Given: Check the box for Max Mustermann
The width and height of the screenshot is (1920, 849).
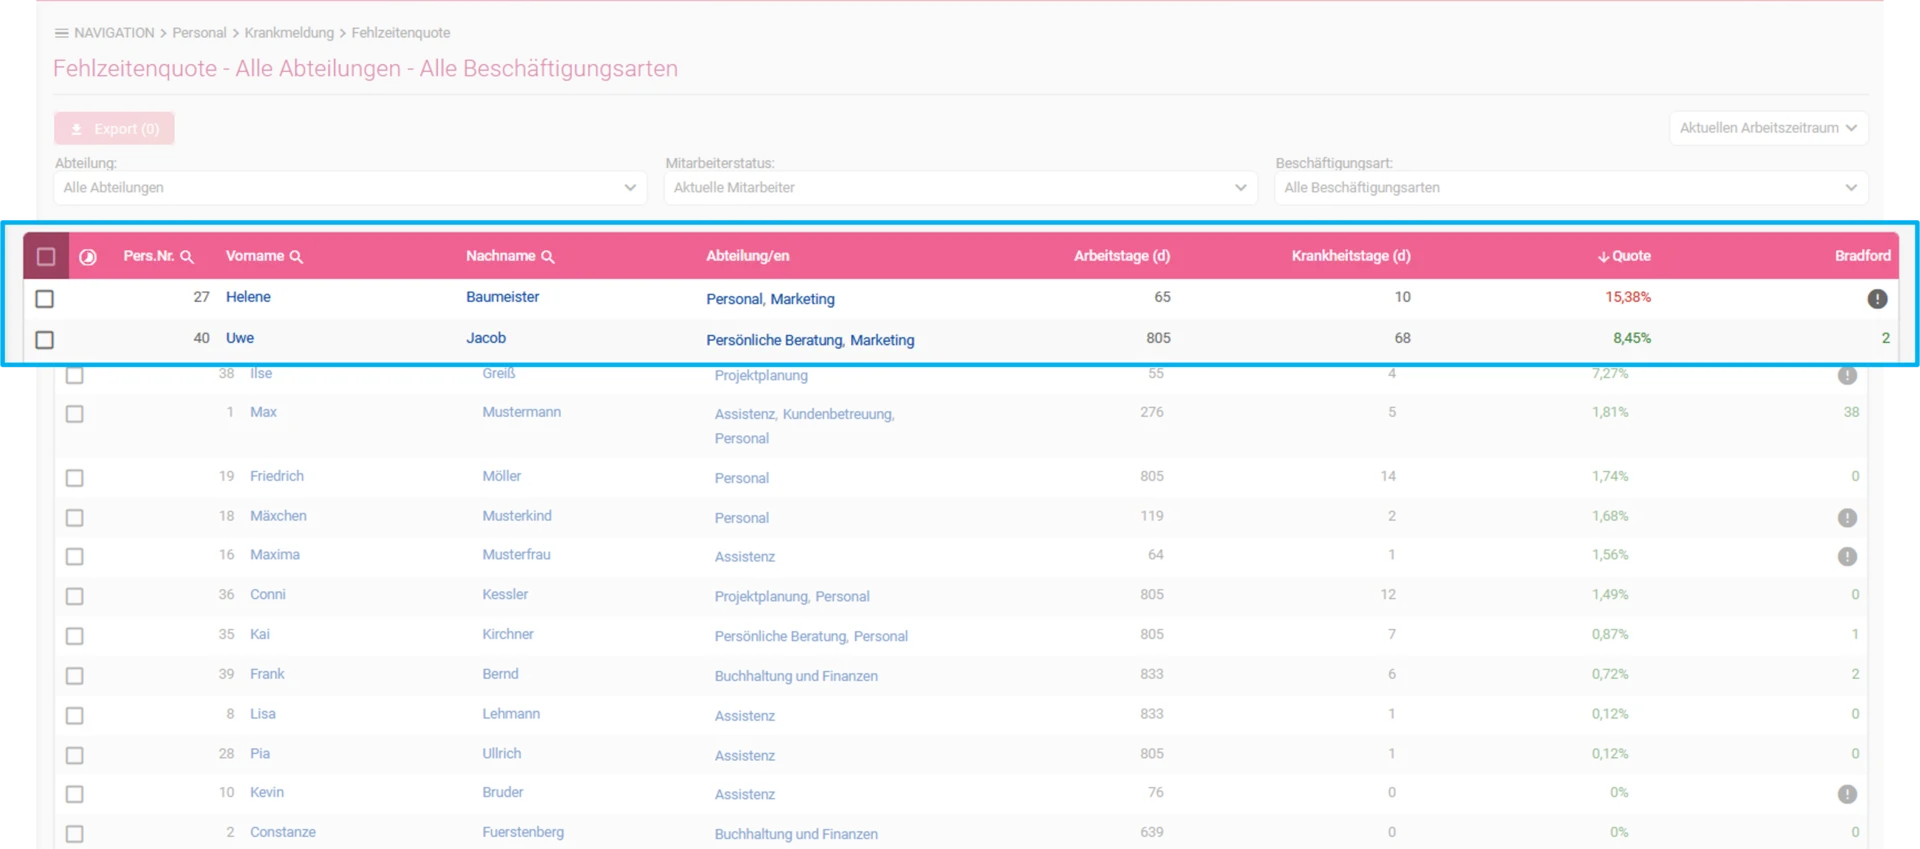Looking at the screenshot, I should pyautogui.click(x=75, y=414).
